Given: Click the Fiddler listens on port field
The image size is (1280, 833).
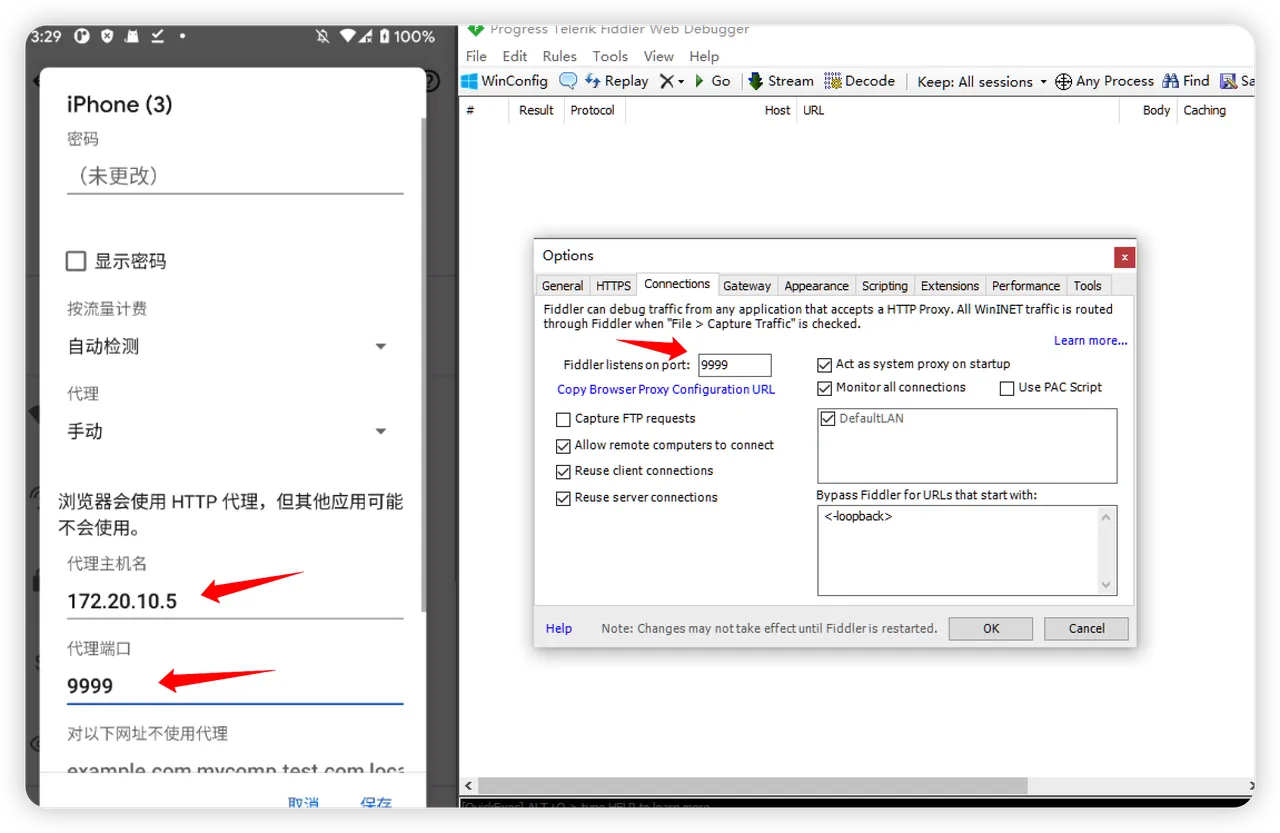Looking at the screenshot, I should tap(734, 365).
